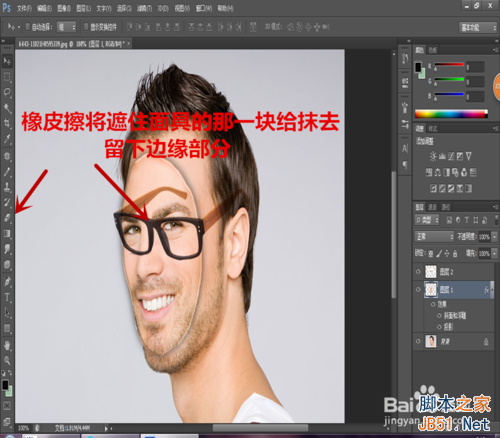This screenshot has height=438, width=500.
Task: Collapse the effects list on 图层 1
Action: (x=492, y=290)
